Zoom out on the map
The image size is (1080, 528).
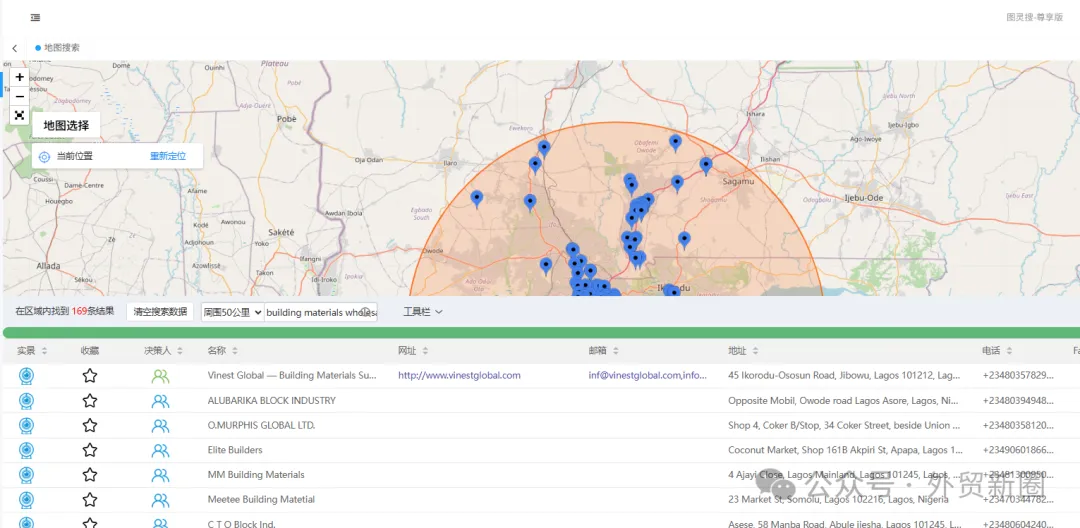20,96
